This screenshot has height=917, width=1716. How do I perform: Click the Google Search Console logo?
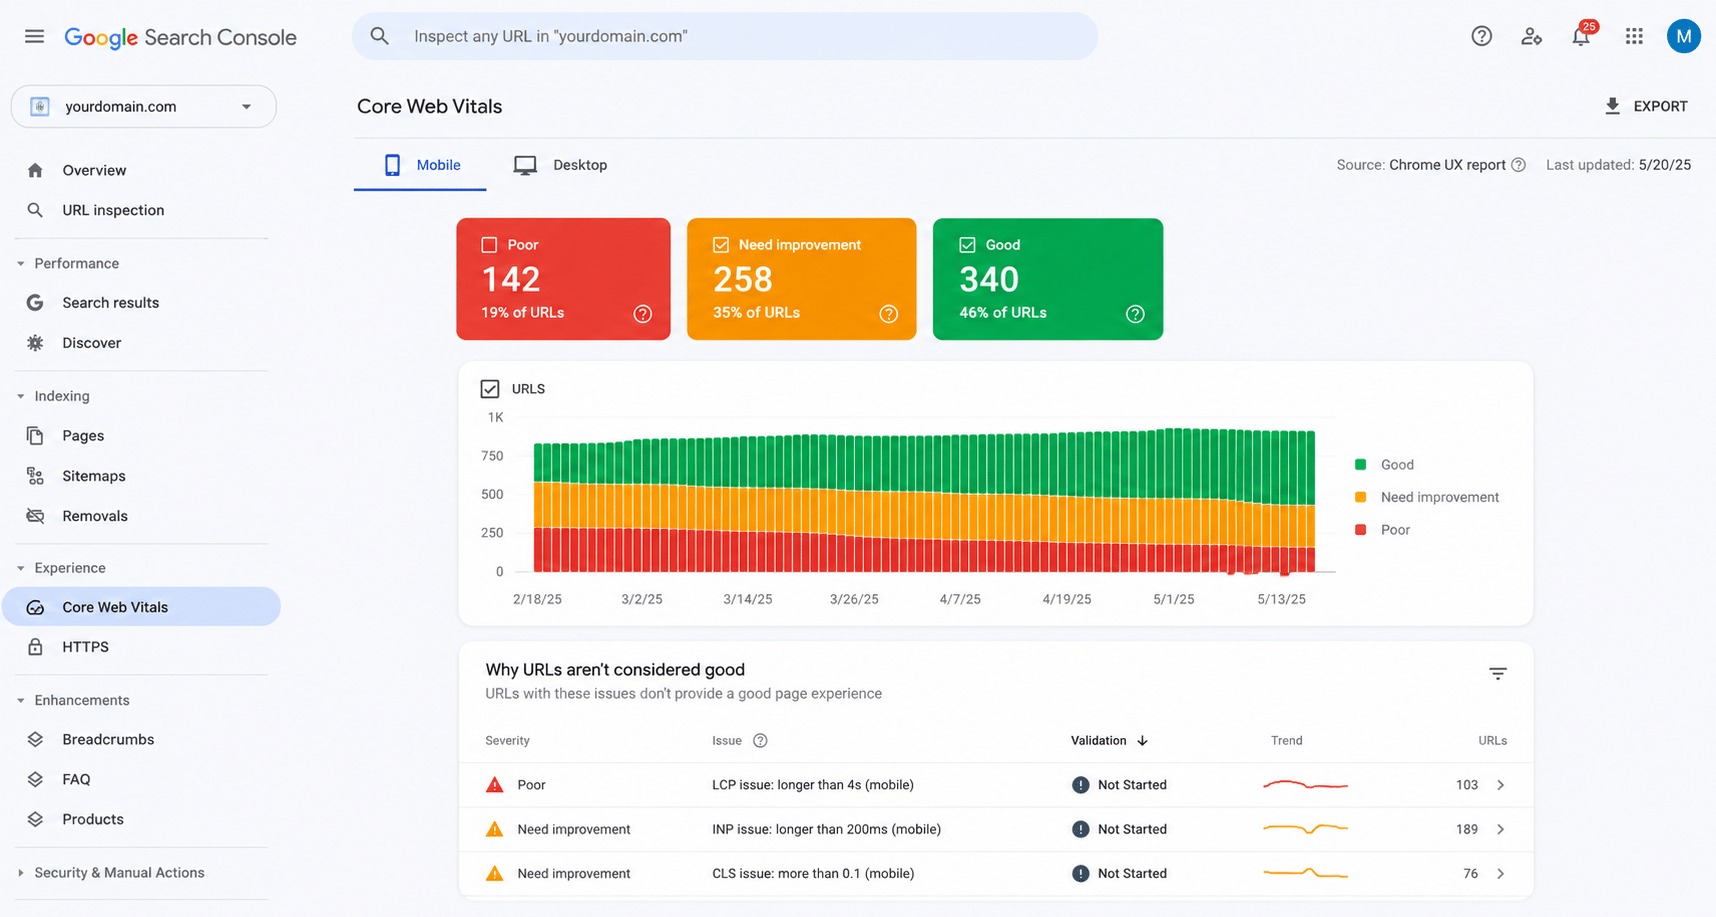(180, 37)
